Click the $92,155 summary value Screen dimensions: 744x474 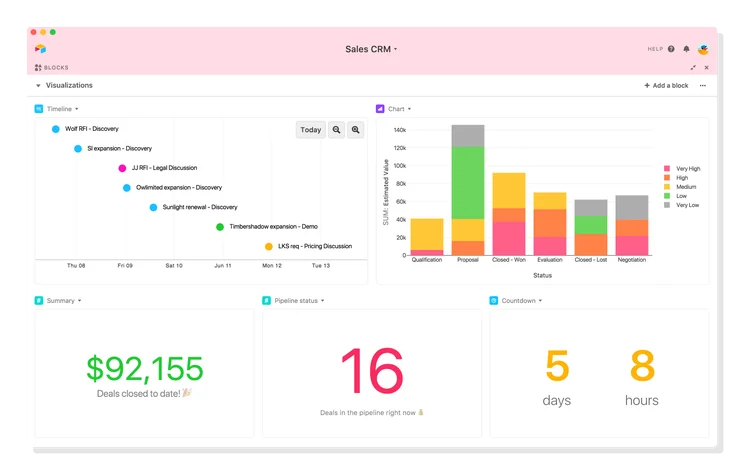tap(145, 369)
